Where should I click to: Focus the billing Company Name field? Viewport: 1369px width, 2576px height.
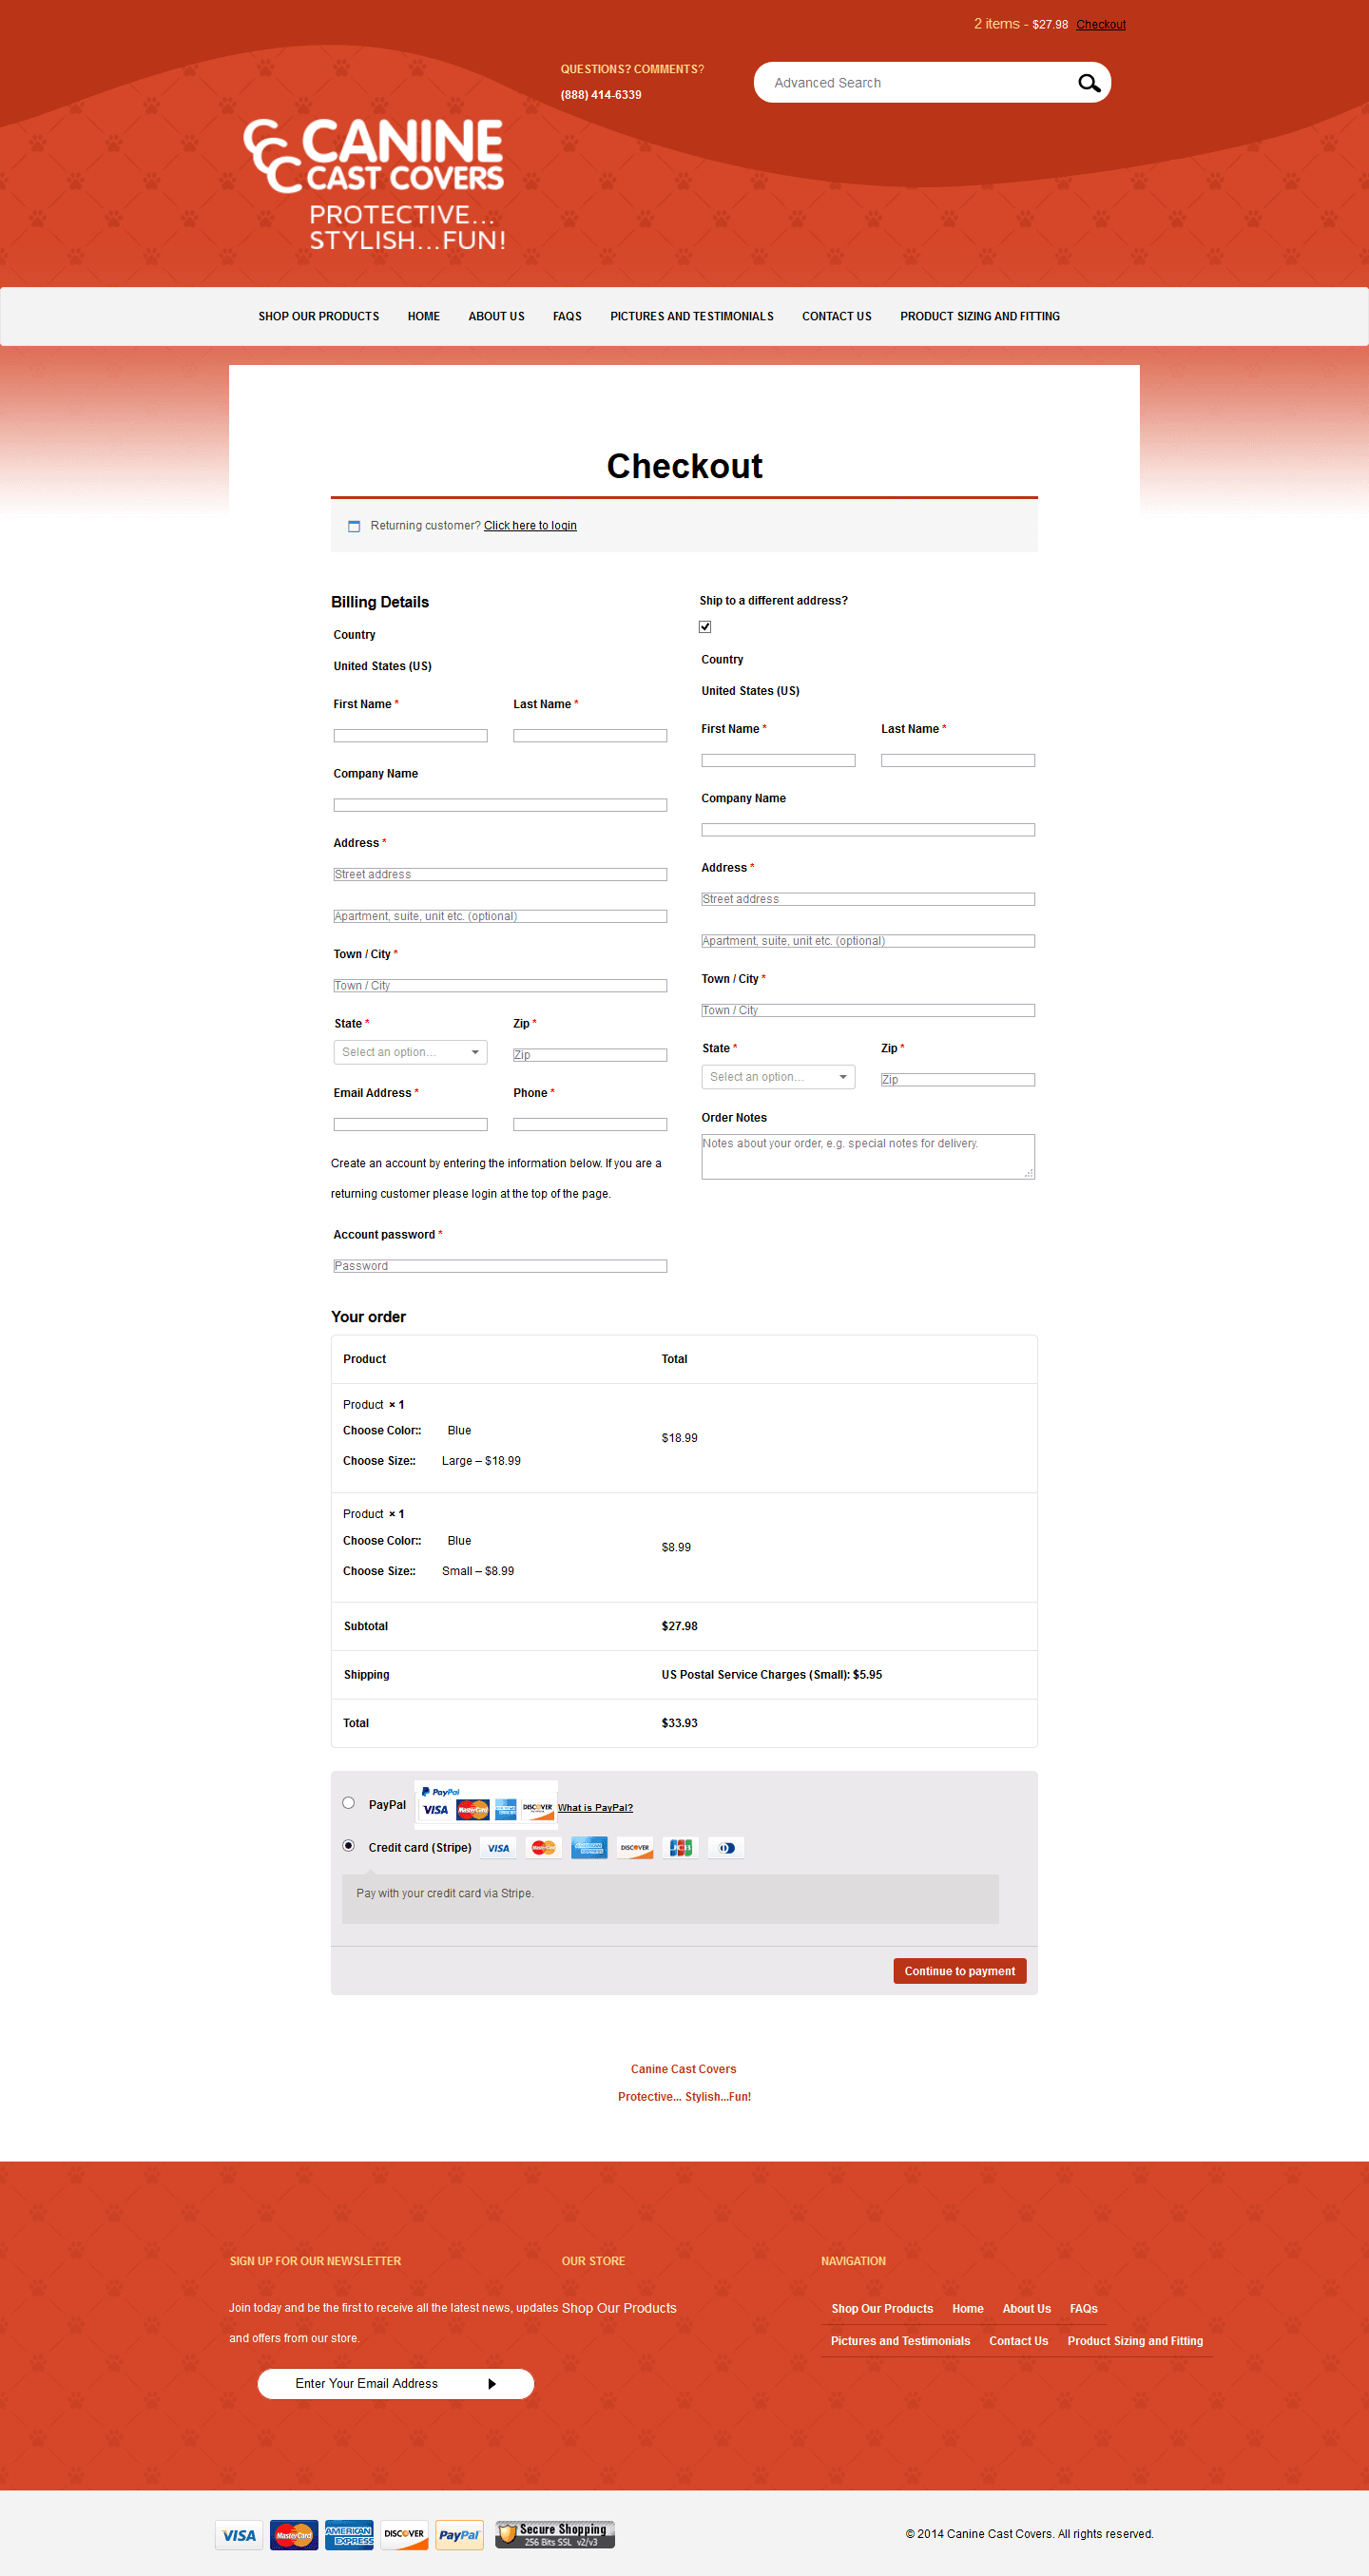500,805
